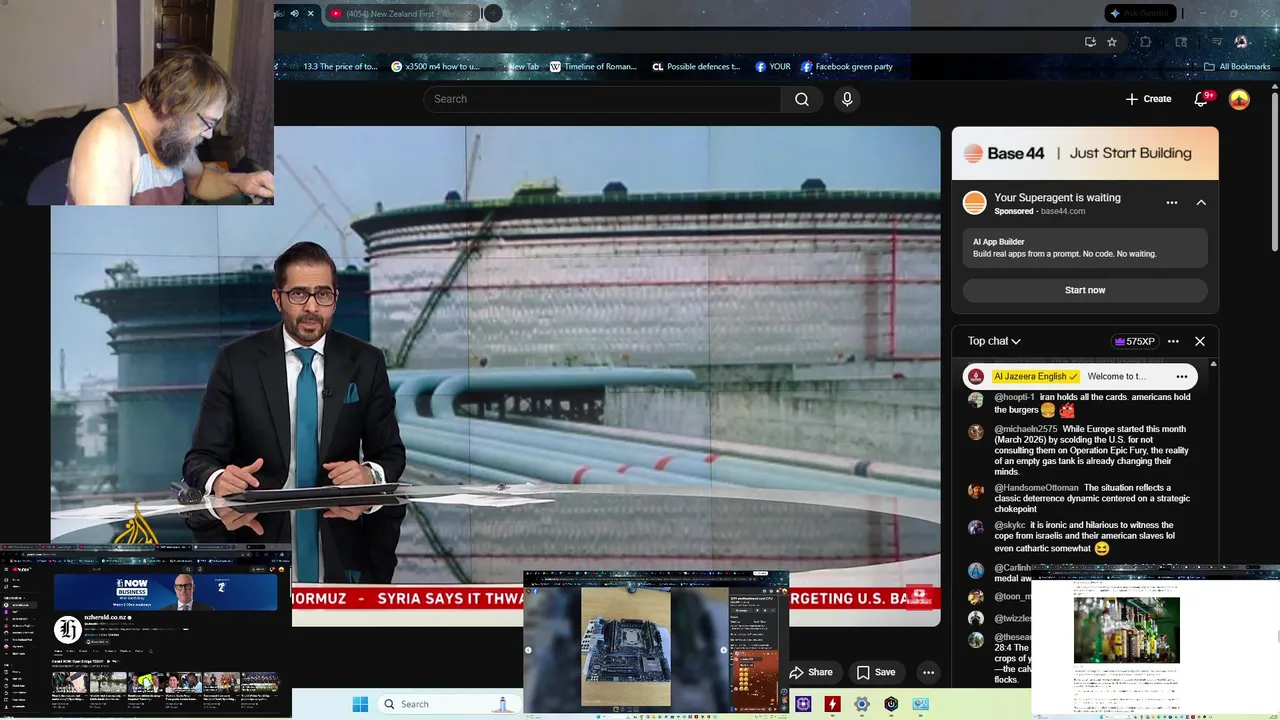Open the 'Facebook green party' bookmark
1280x720 pixels.
pos(847,67)
